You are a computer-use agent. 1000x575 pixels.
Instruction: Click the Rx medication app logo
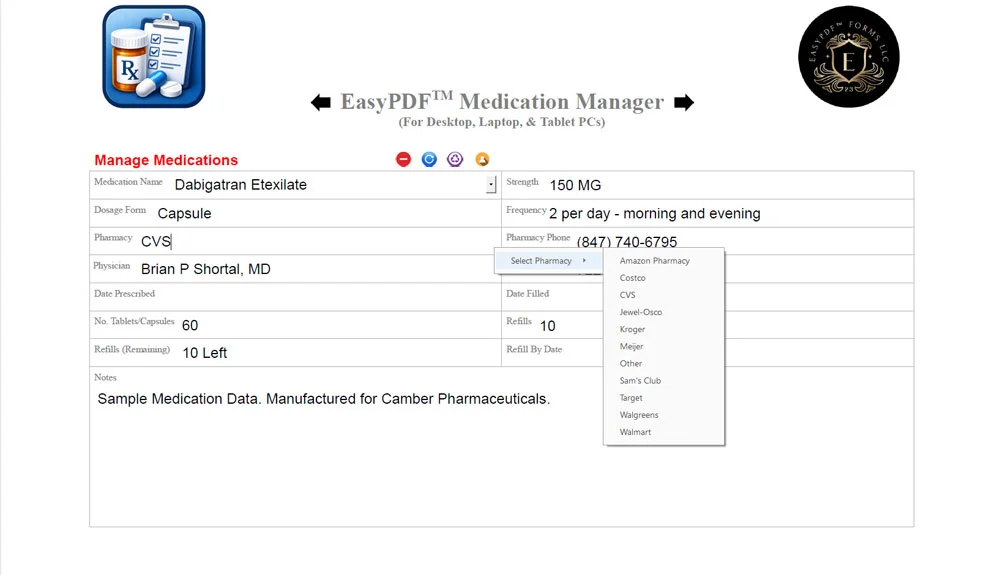pos(154,57)
